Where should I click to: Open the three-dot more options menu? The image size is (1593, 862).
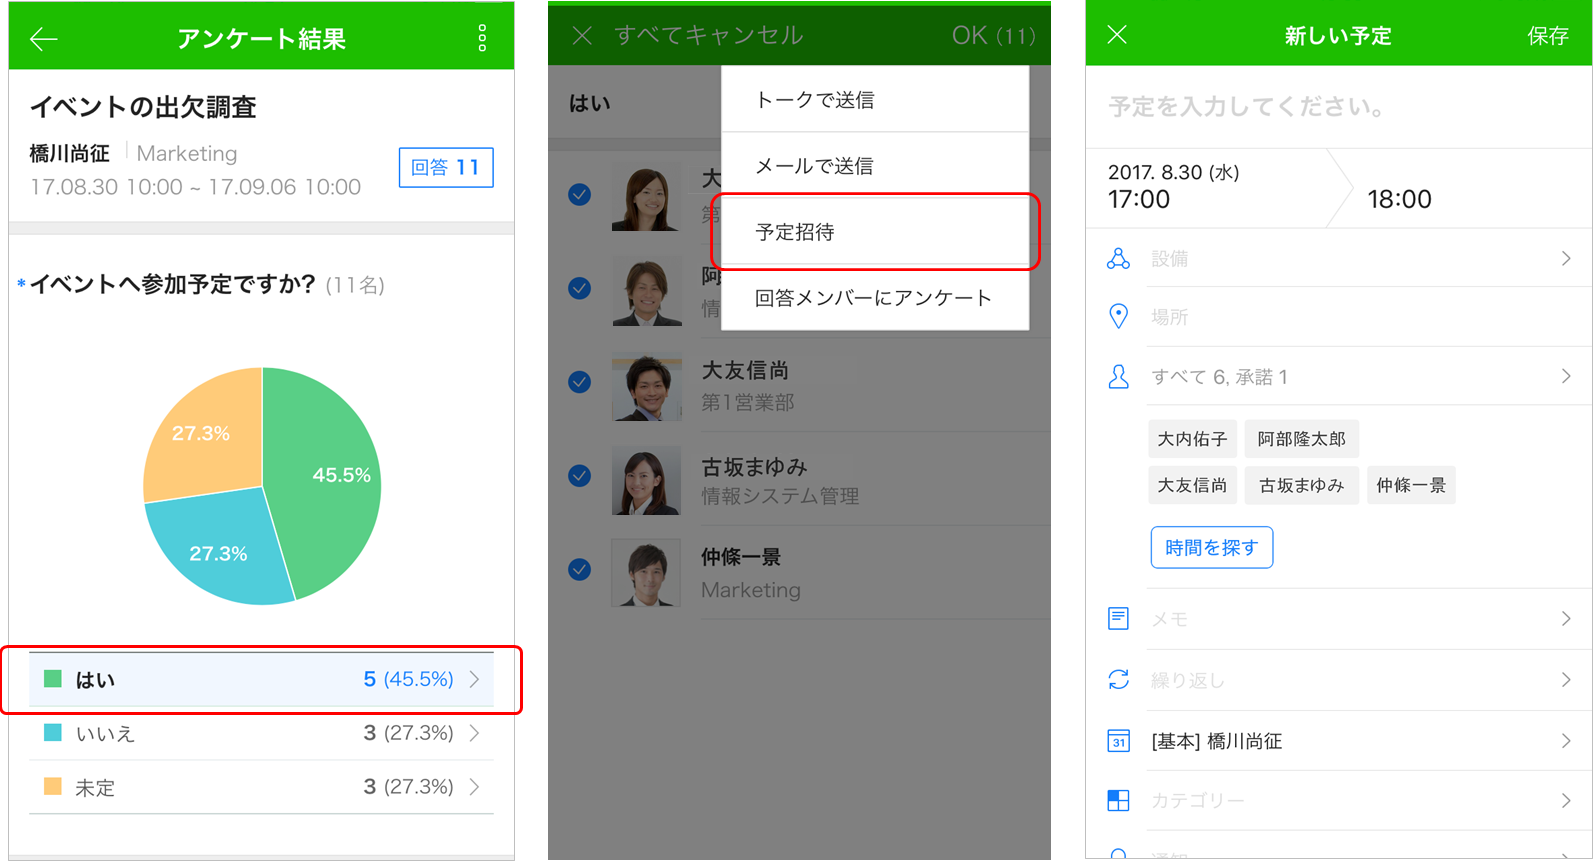(482, 39)
